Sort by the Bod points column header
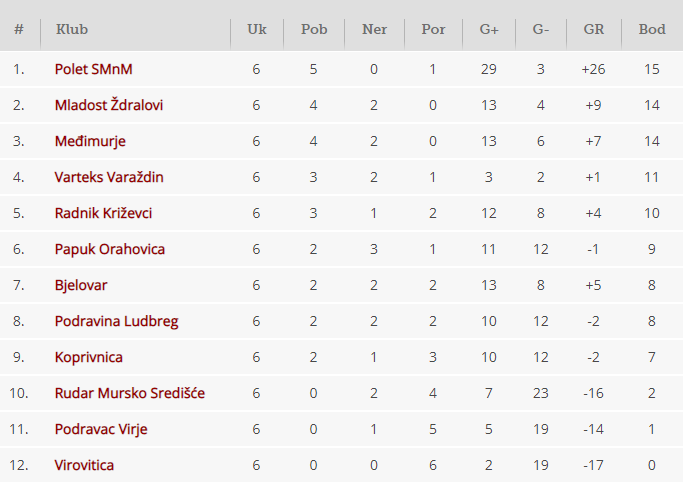Image resolution: width=684 pixels, height=484 pixels. click(652, 29)
